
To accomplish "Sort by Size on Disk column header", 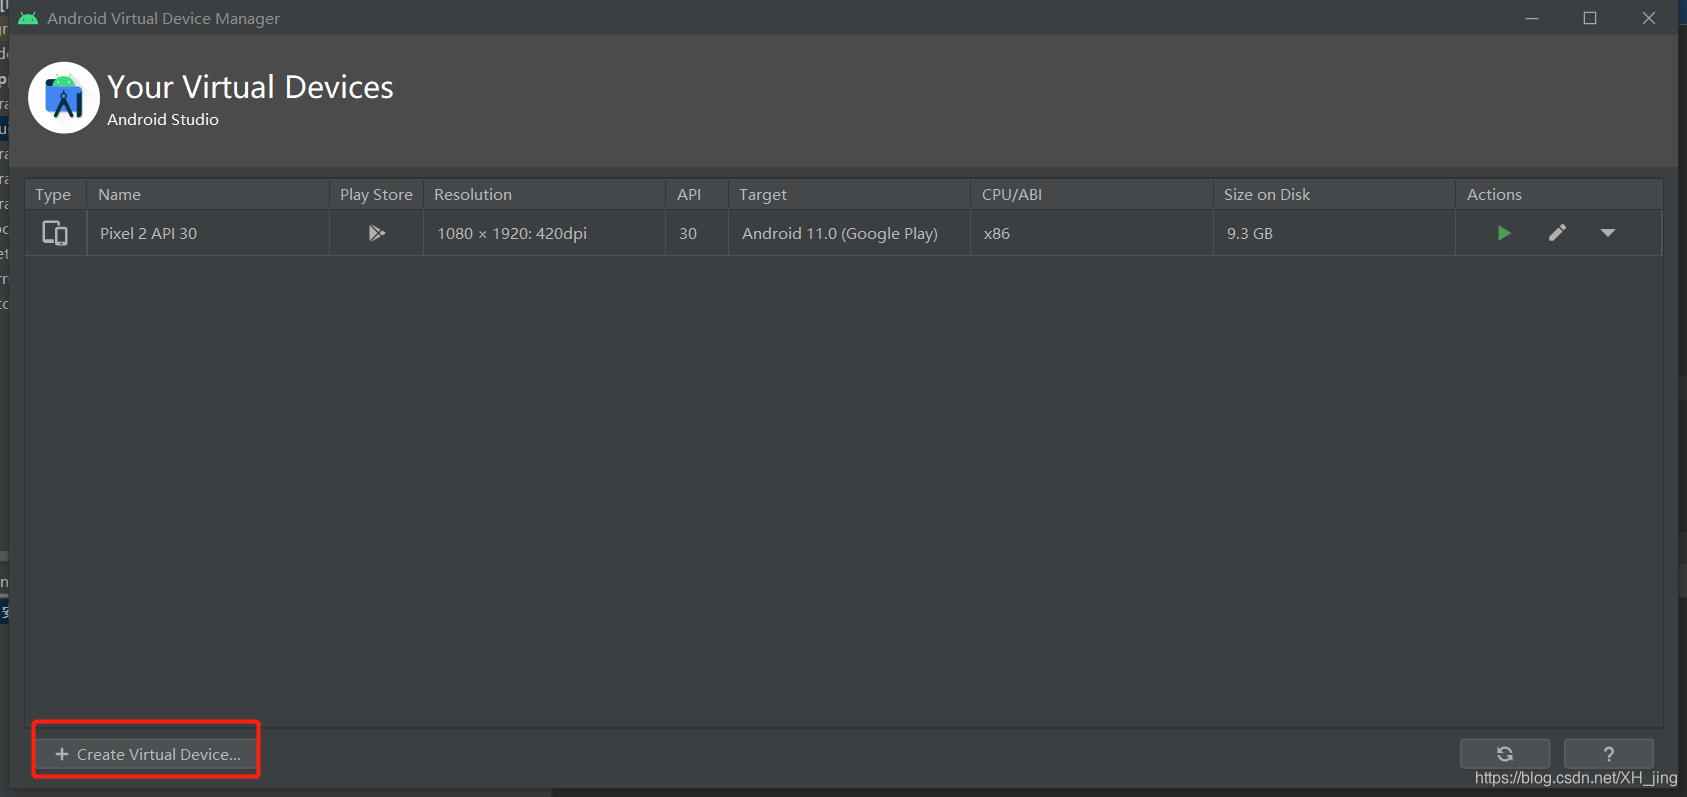I will coord(1334,194).
